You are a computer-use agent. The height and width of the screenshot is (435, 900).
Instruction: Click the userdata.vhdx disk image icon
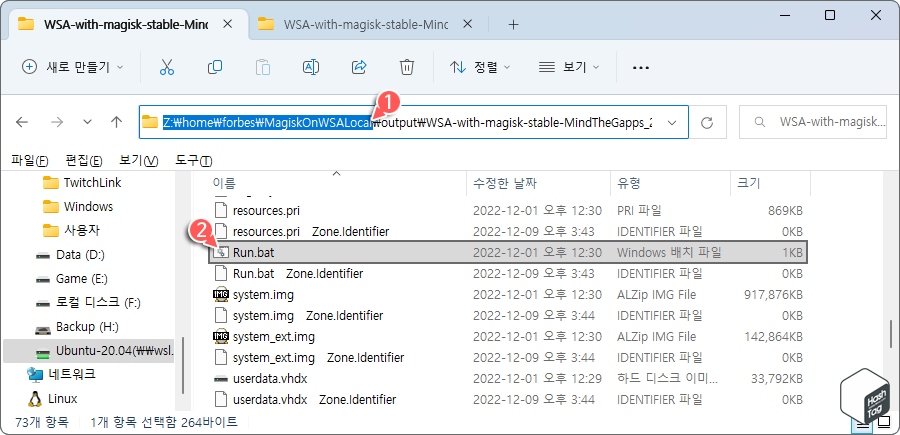(x=220, y=379)
